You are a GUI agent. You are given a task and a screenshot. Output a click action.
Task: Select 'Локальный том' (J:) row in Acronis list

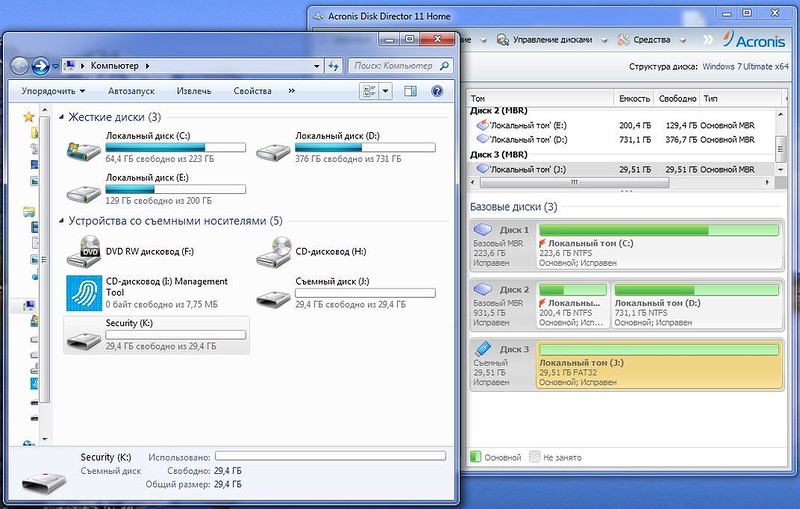tap(621, 169)
